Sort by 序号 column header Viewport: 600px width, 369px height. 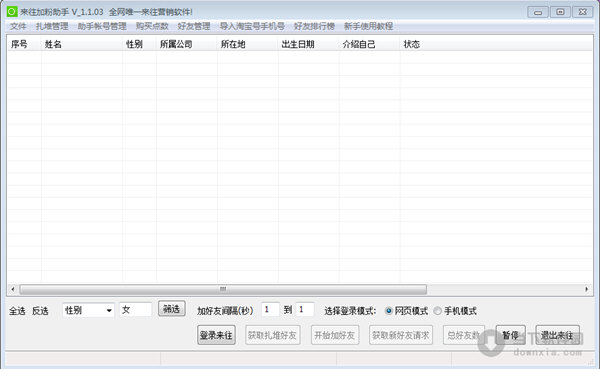click(24, 44)
